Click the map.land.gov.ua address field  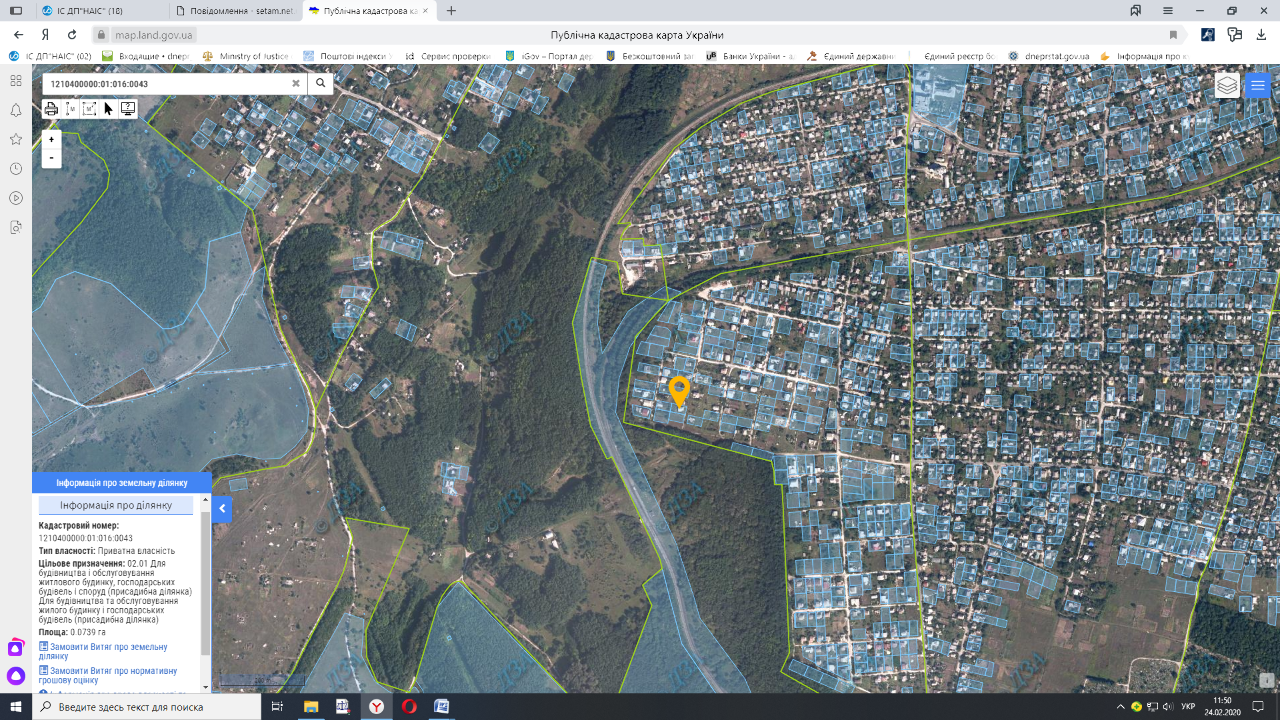click(153, 34)
